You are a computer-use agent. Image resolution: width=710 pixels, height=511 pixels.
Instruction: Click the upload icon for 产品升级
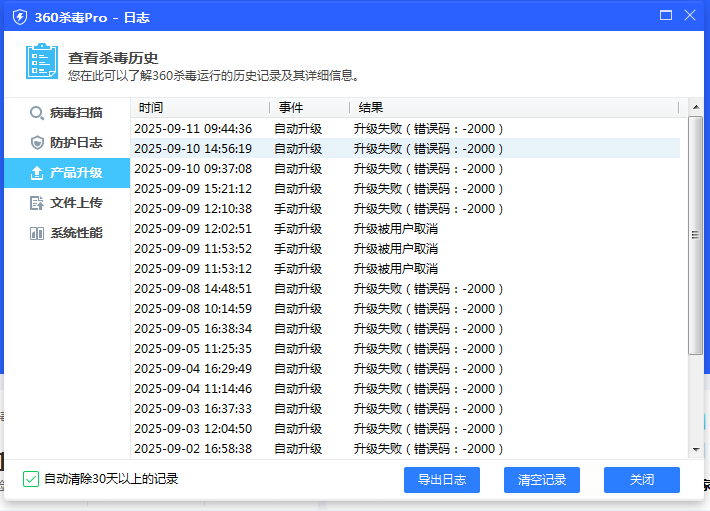(x=37, y=173)
